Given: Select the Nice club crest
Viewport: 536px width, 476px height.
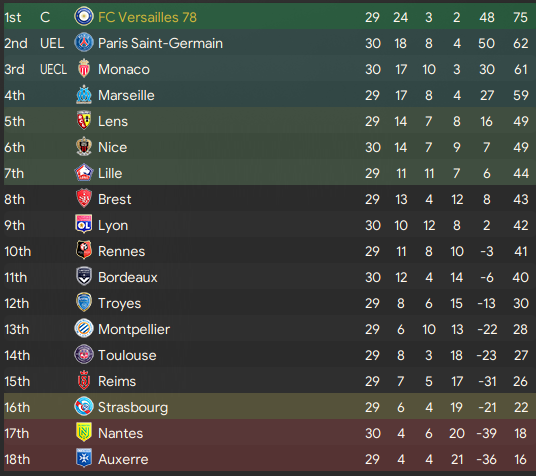Looking at the screenshot, I should (x=84, y=146).
